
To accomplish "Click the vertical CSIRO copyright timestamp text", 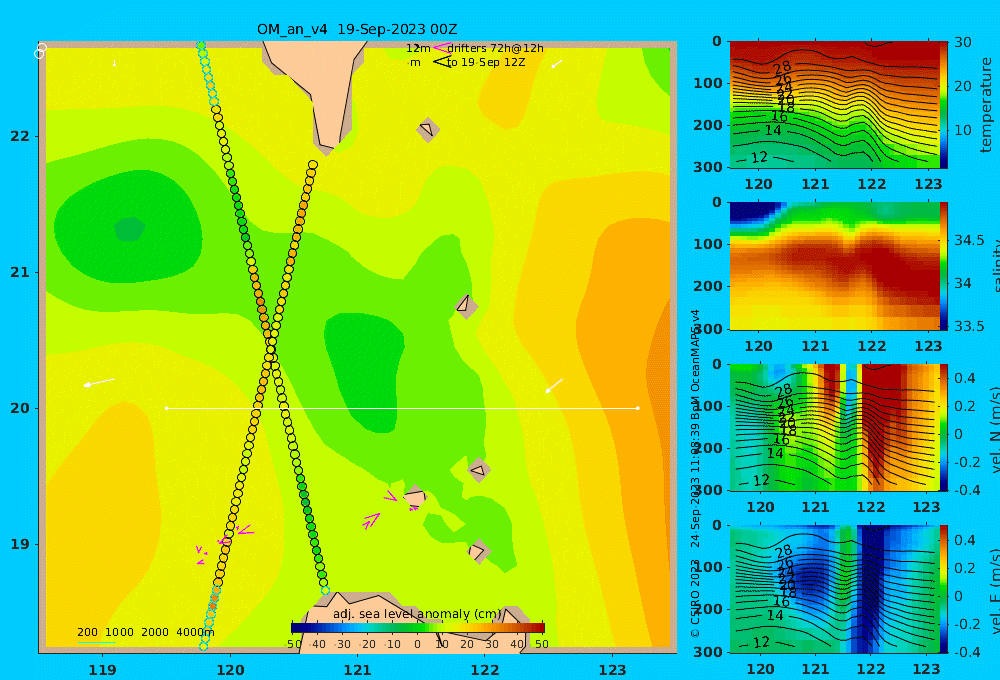I will click(695, 473).
